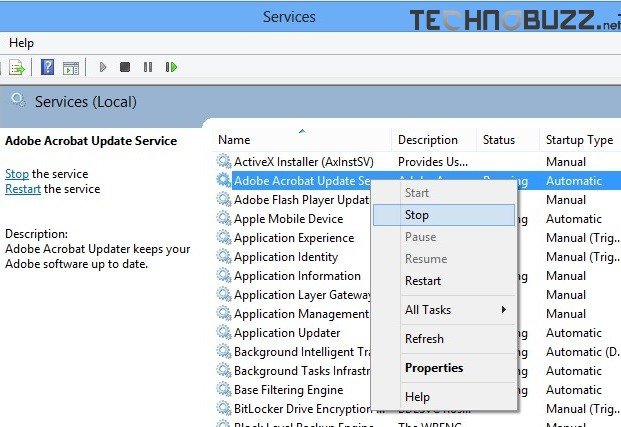Click gear icon beside Application Management

[x=224, y=313]
